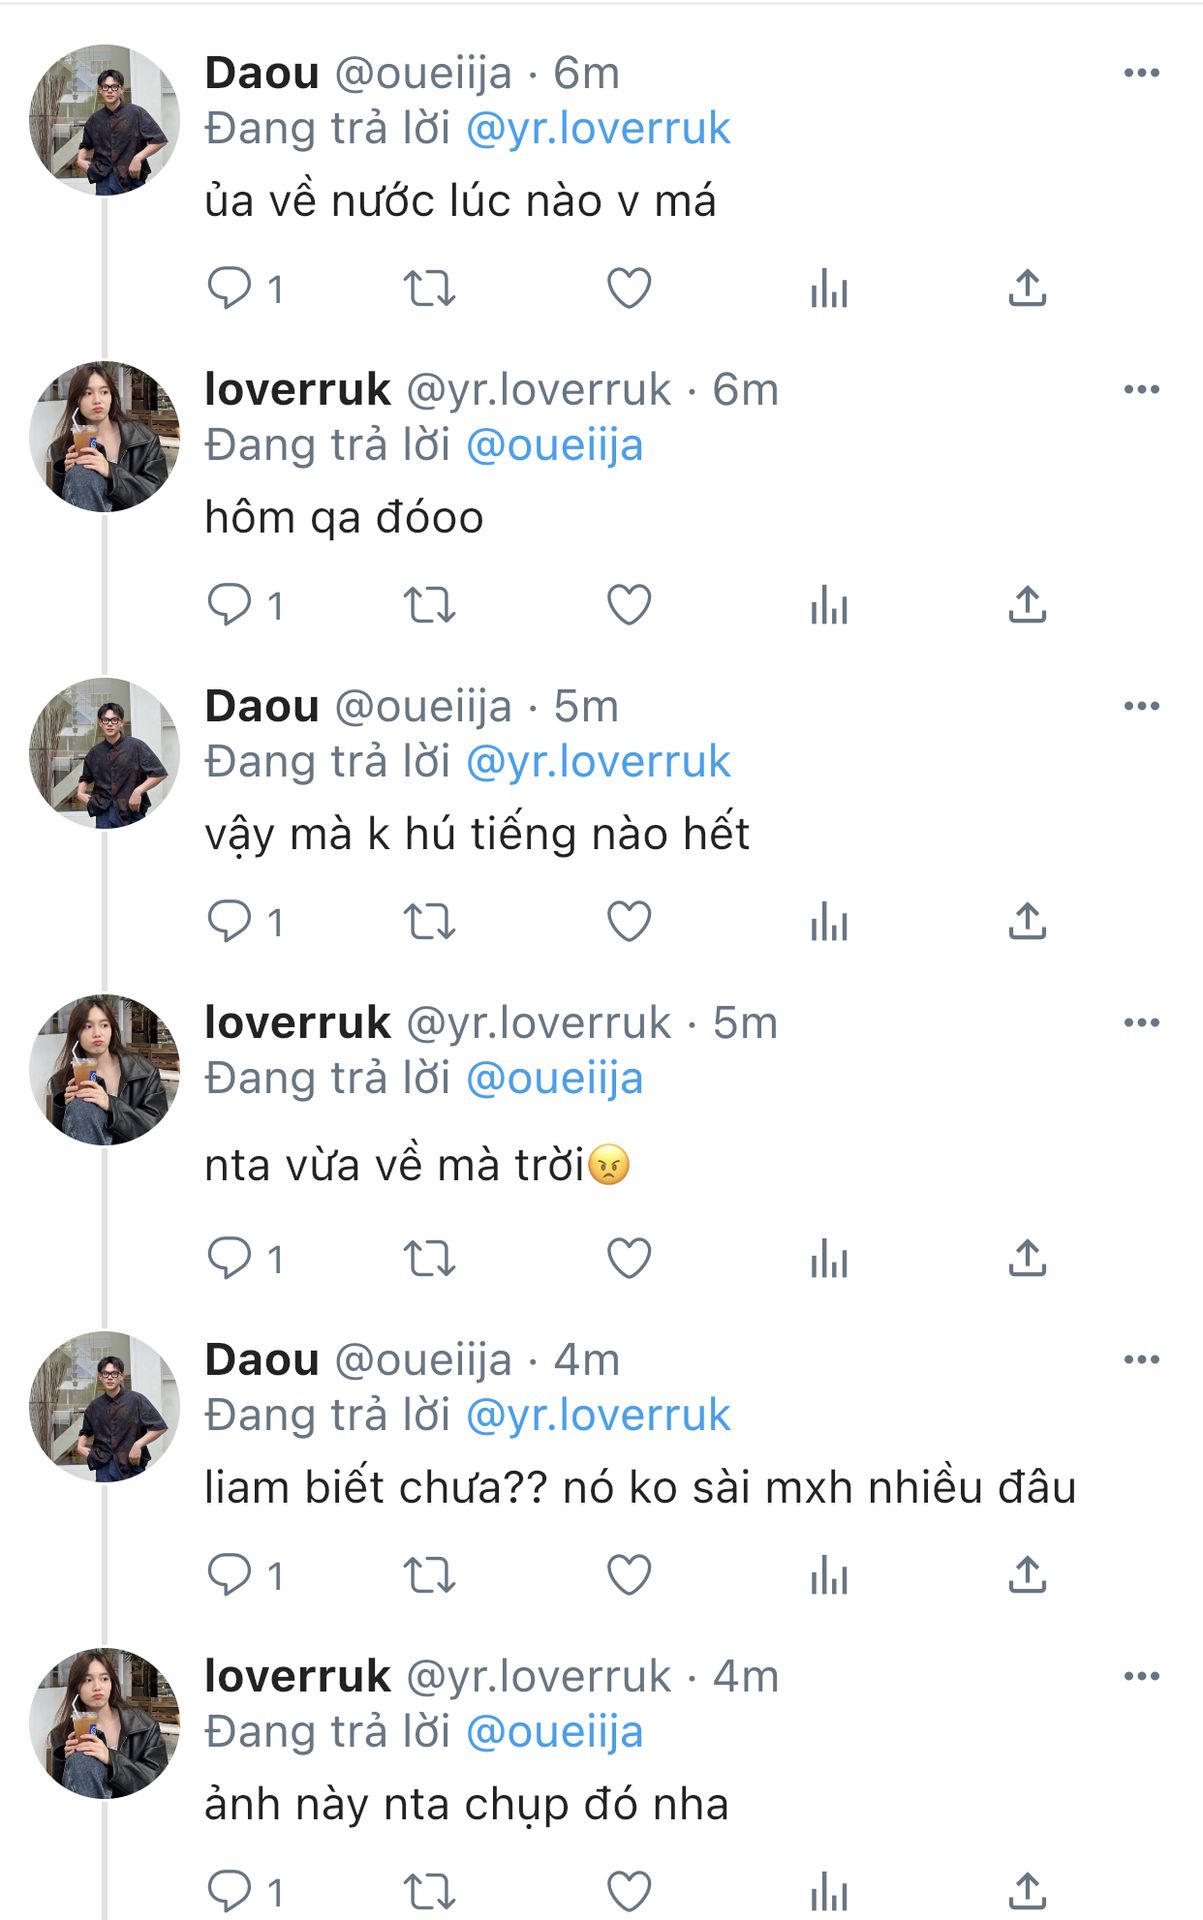Open Daou's profile picture on the first tweet

104,119
